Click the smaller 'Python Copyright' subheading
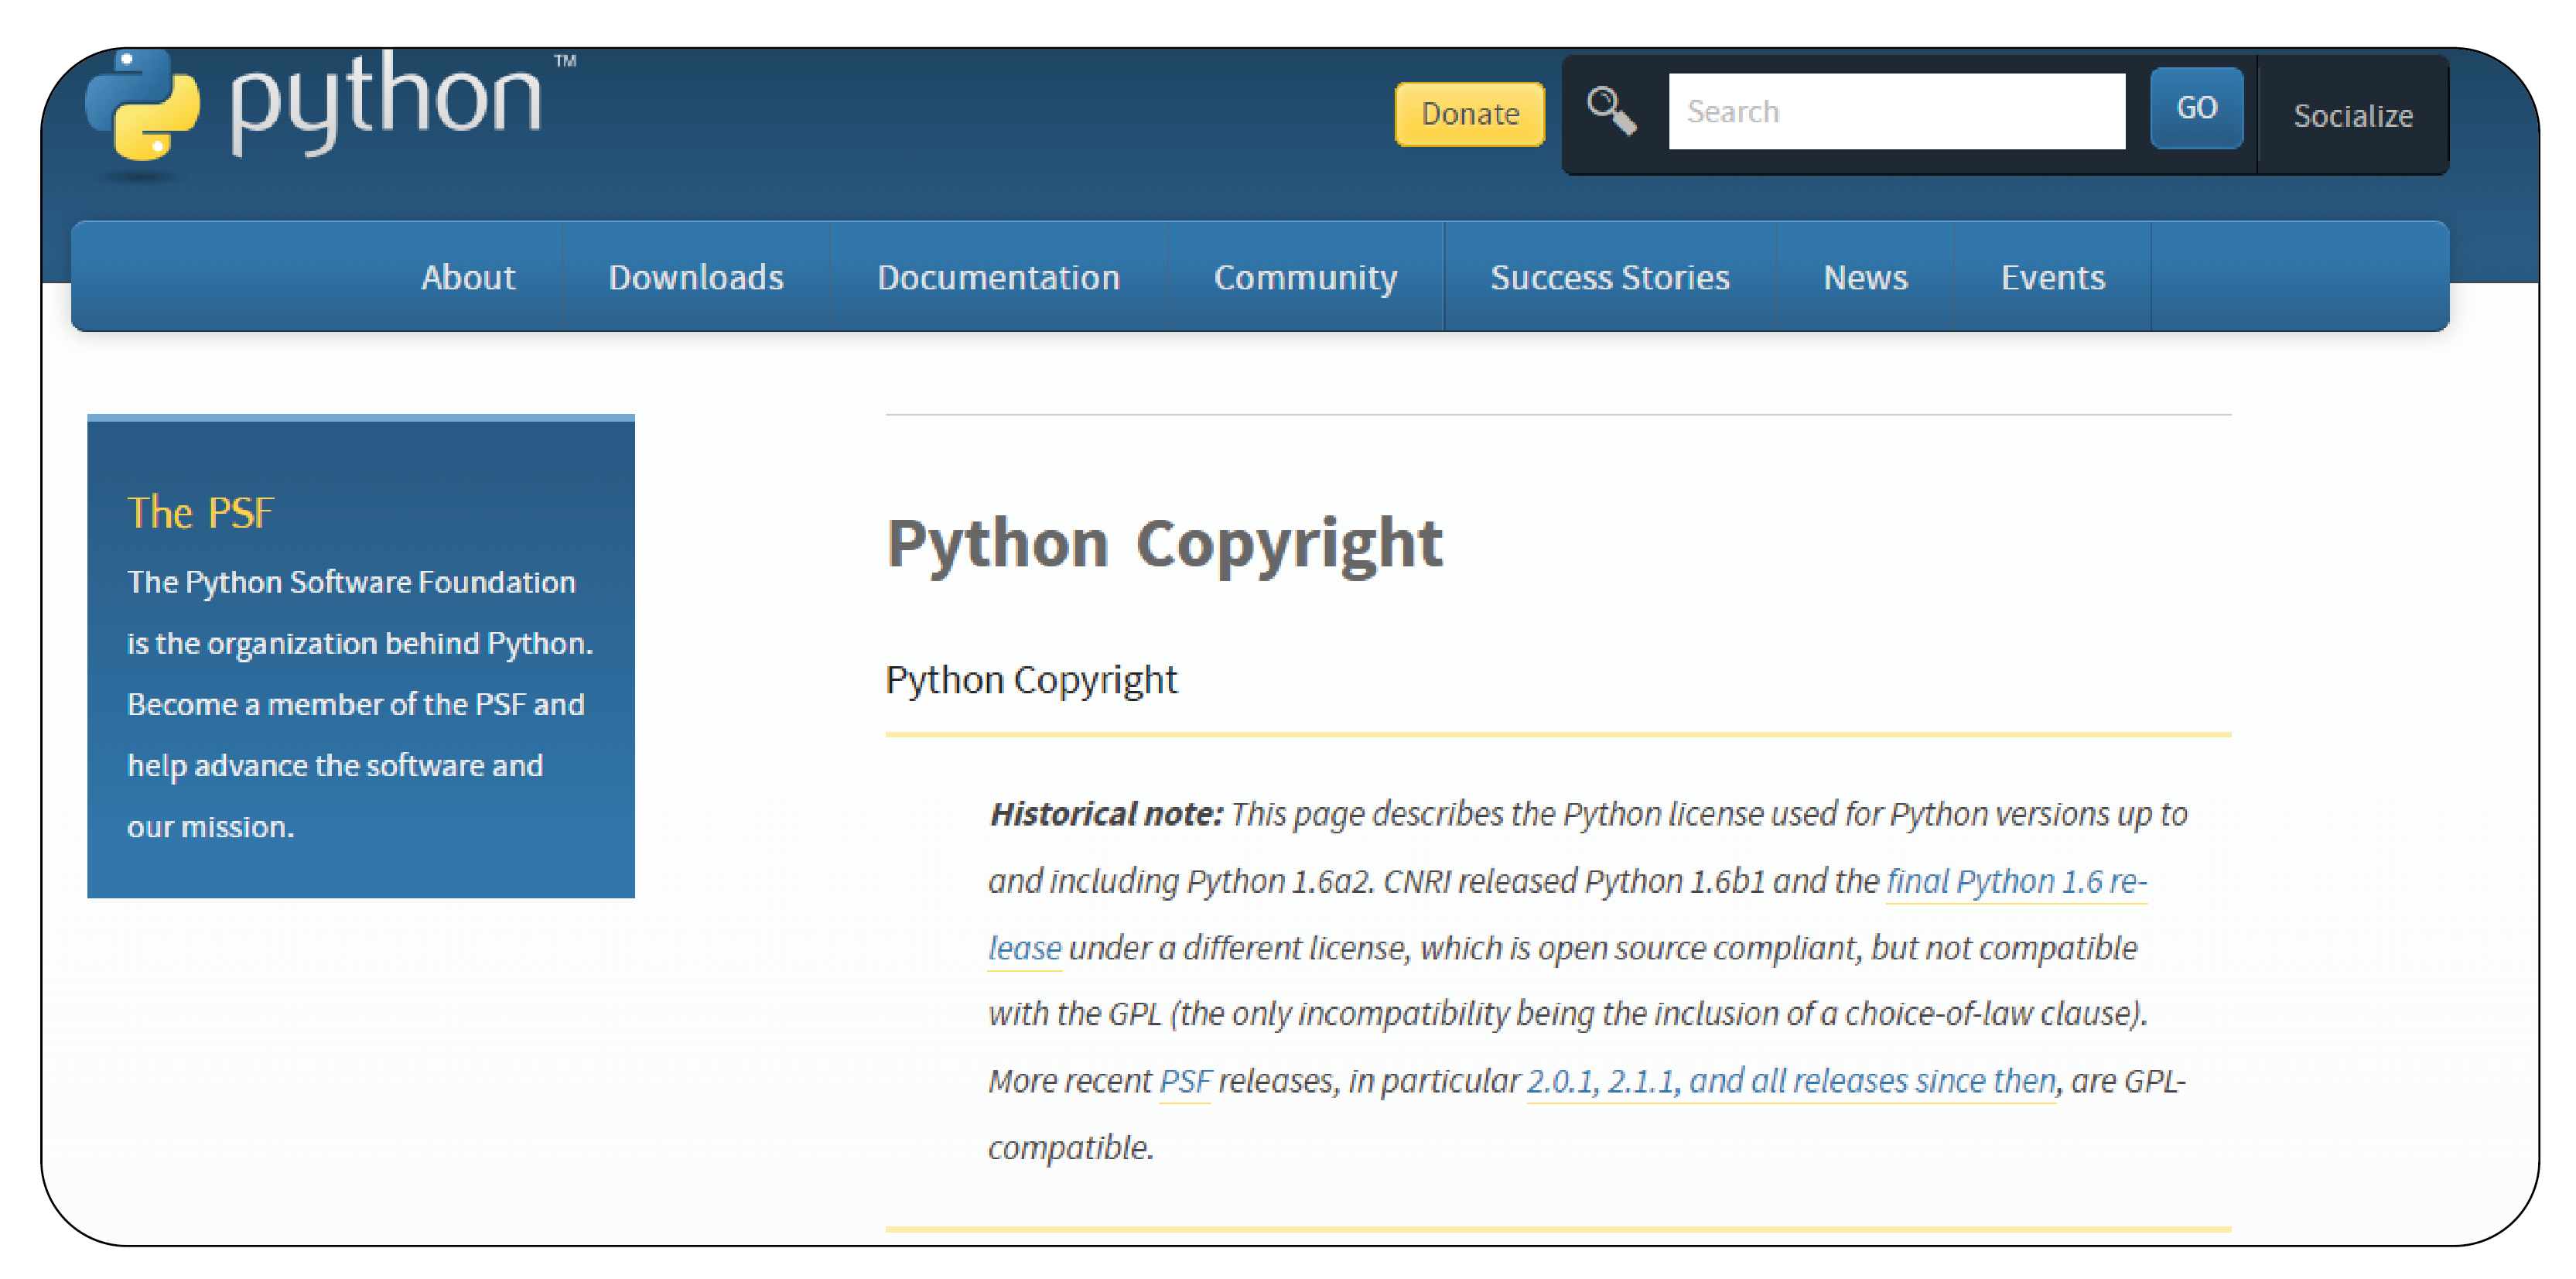The image size is (2576, 1279). 1031,681
